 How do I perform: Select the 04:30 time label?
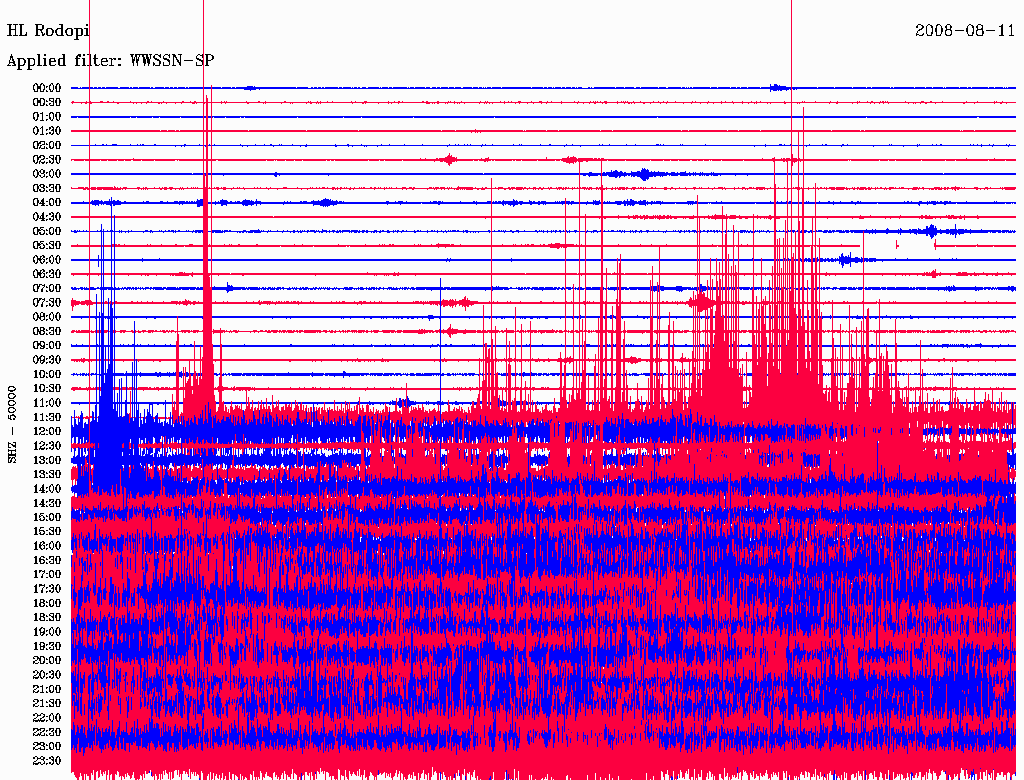click(47, 217)
